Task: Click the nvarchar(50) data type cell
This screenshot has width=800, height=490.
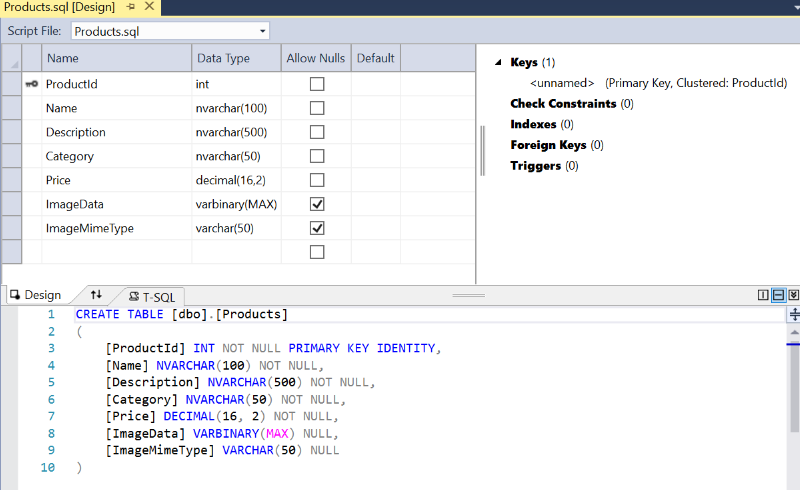Action: click(236, 156)
